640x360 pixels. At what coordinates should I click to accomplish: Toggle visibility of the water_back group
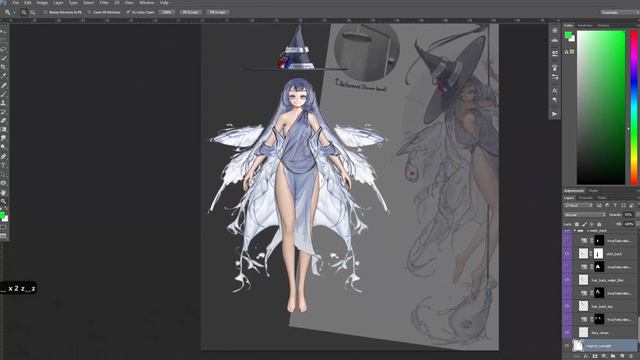(x=567, y=231)
